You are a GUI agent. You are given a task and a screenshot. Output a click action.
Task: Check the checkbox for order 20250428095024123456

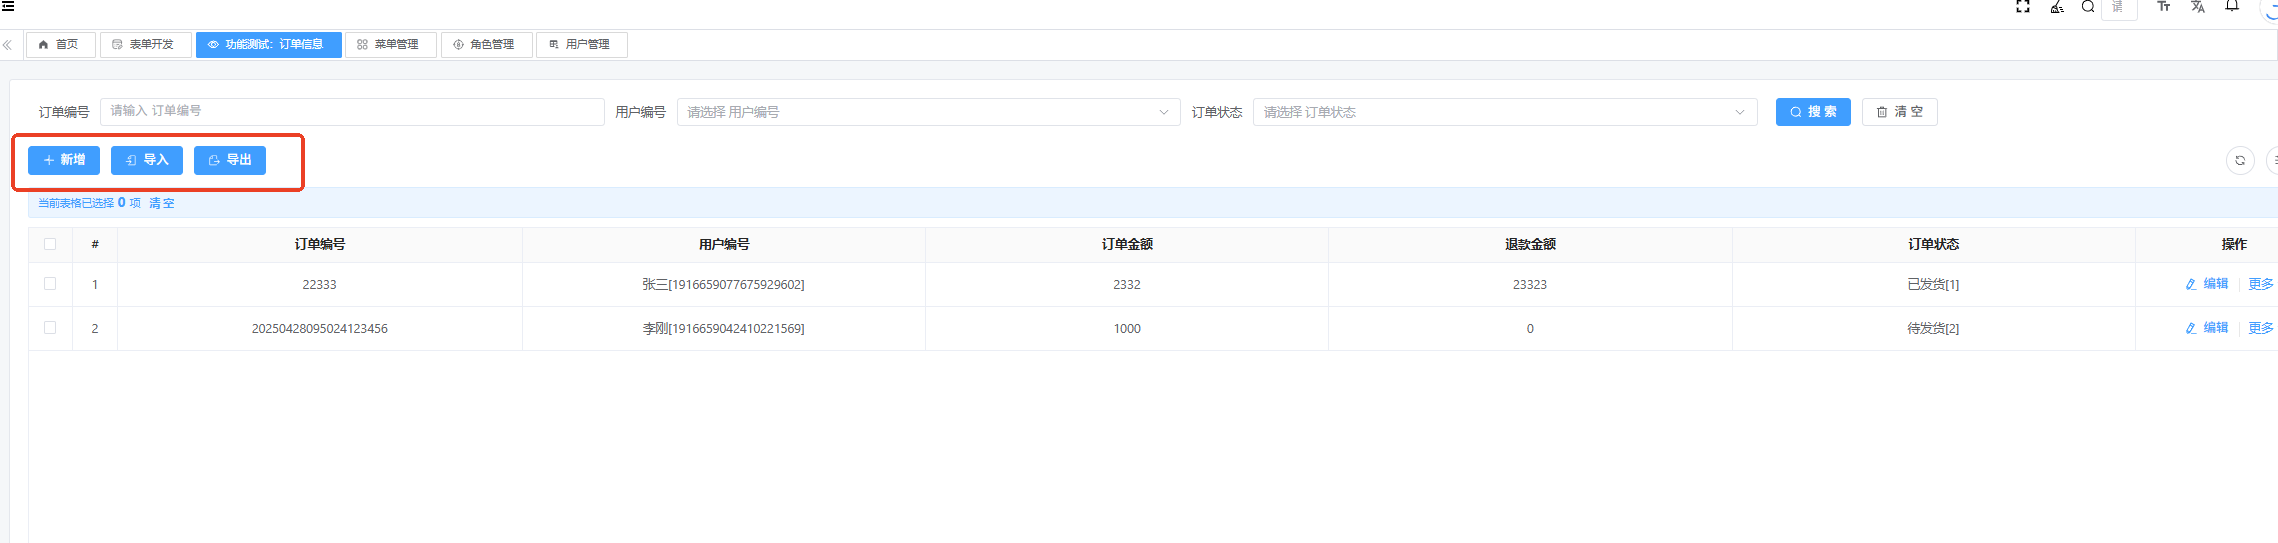[x=50, y=328]
